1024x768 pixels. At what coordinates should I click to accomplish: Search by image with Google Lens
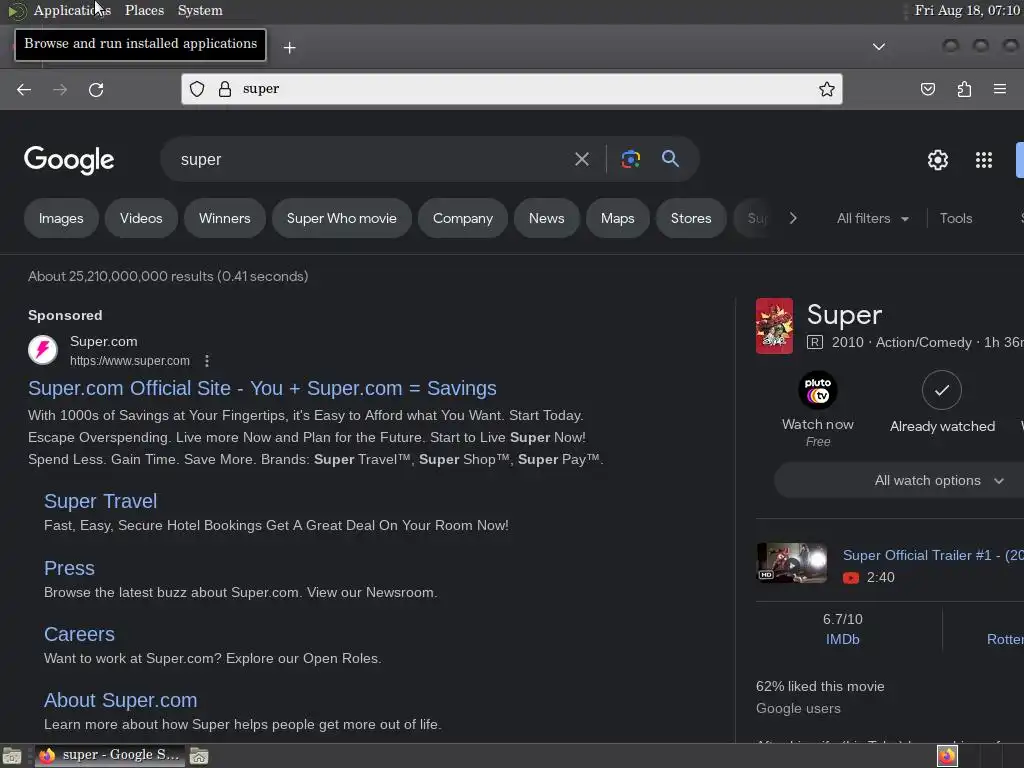pyautogui.click(x=631, y=159)
